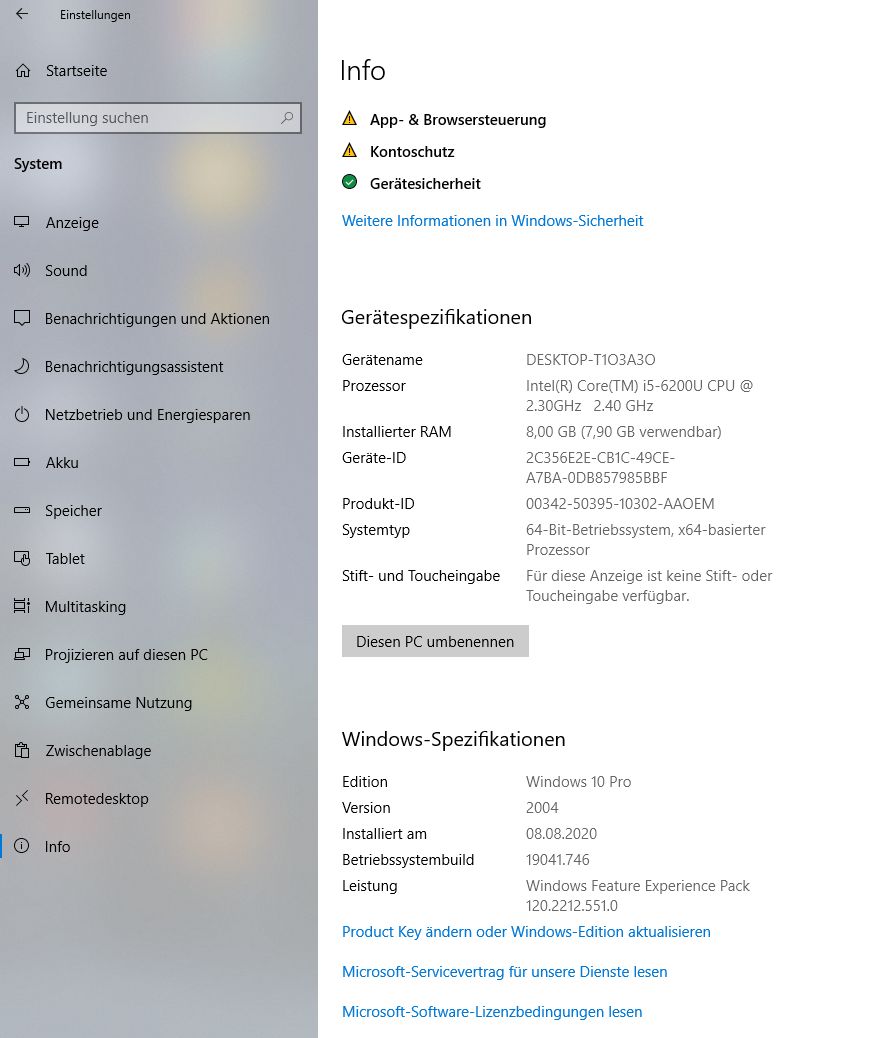Click Product Key ändern link
Screen dimensions: 889x1038
tap(526, 931)
